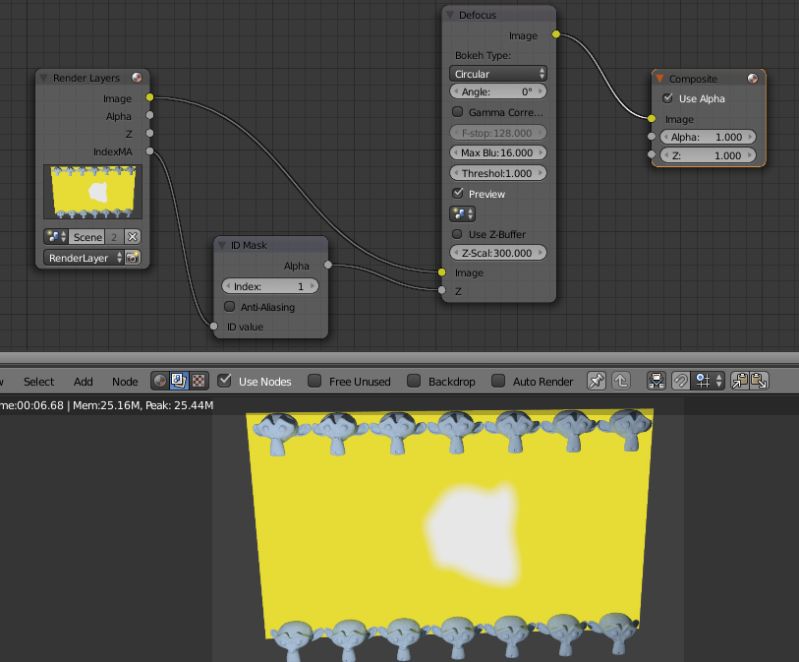The height and width of the screenshot is (662, 799).
Task: Collapse the Render Layers node triangle
Action: 43,78
